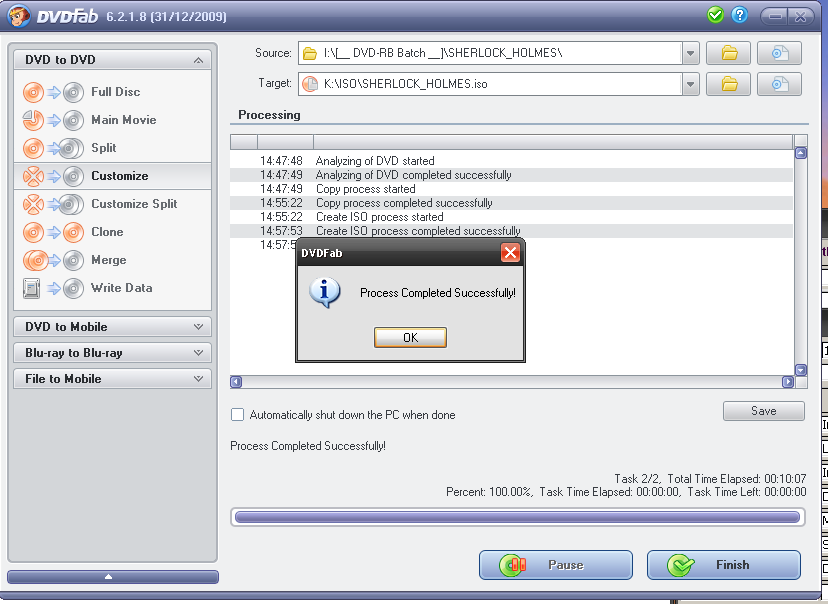Browse for Source folder with folder icon
The image size is (828, 604).
pyautogui.click(x=729, y=53)
